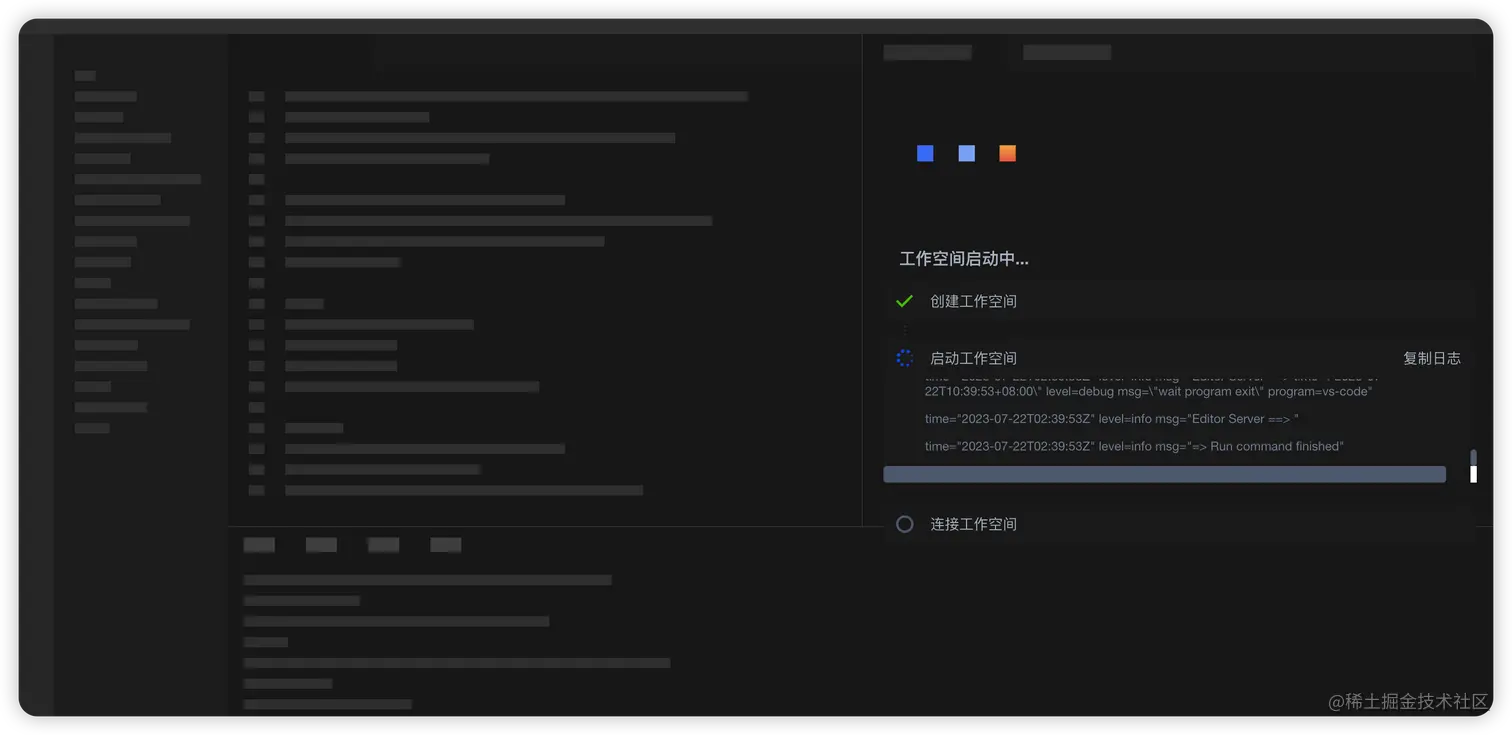Click the empty circle beside 连接工作空间
Screen dimensions: 1512x735
point(904,524)
